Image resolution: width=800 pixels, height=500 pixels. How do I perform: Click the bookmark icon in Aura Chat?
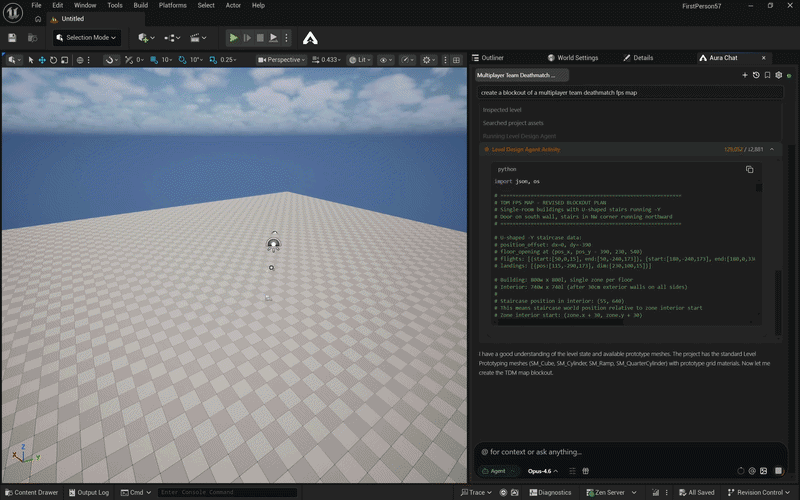click(x=767, y=75)
